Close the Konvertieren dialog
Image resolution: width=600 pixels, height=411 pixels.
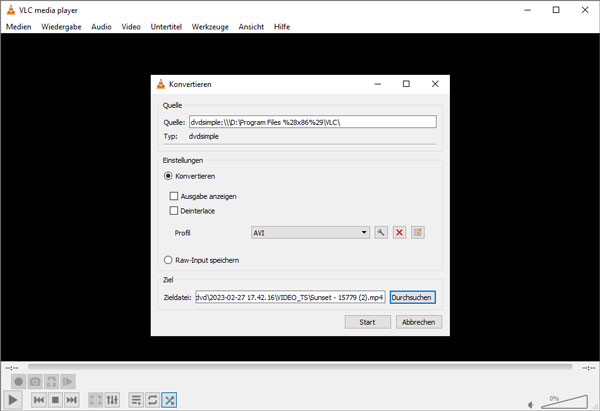(x=435, y=84)
